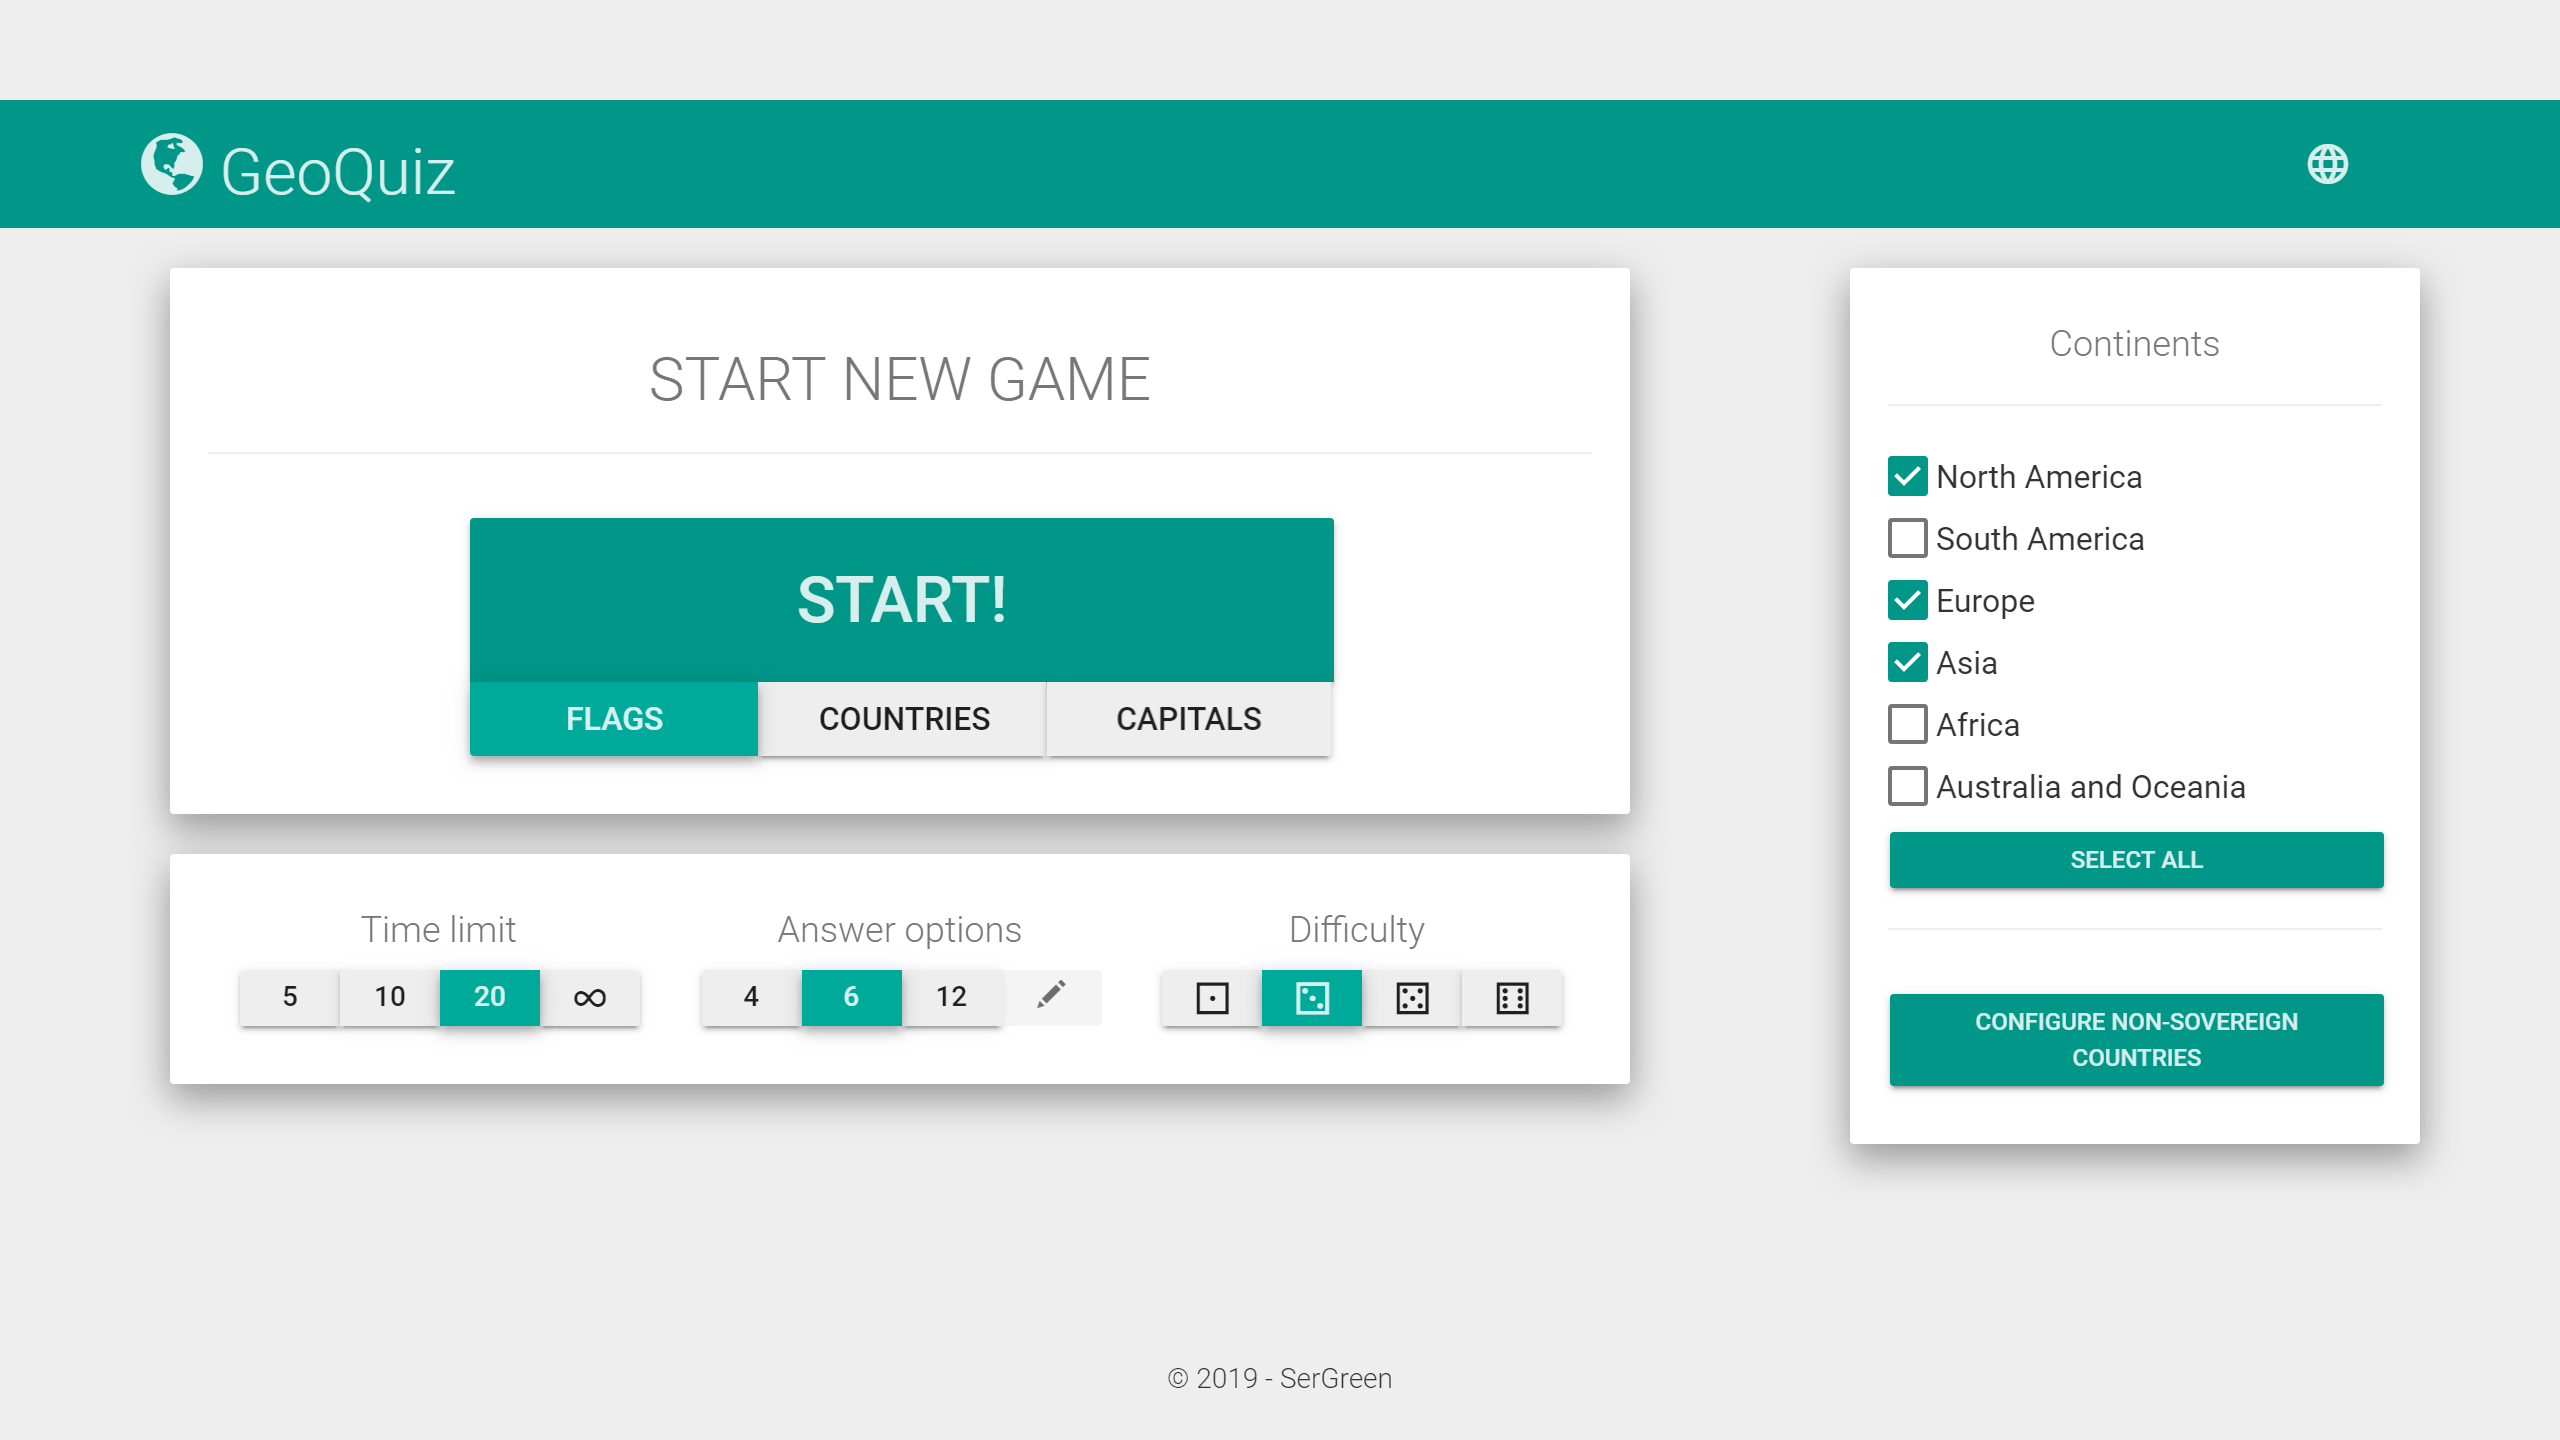Screen dimensions: 2560x1440
Task: Set answer options to 4
Action: 751,997
